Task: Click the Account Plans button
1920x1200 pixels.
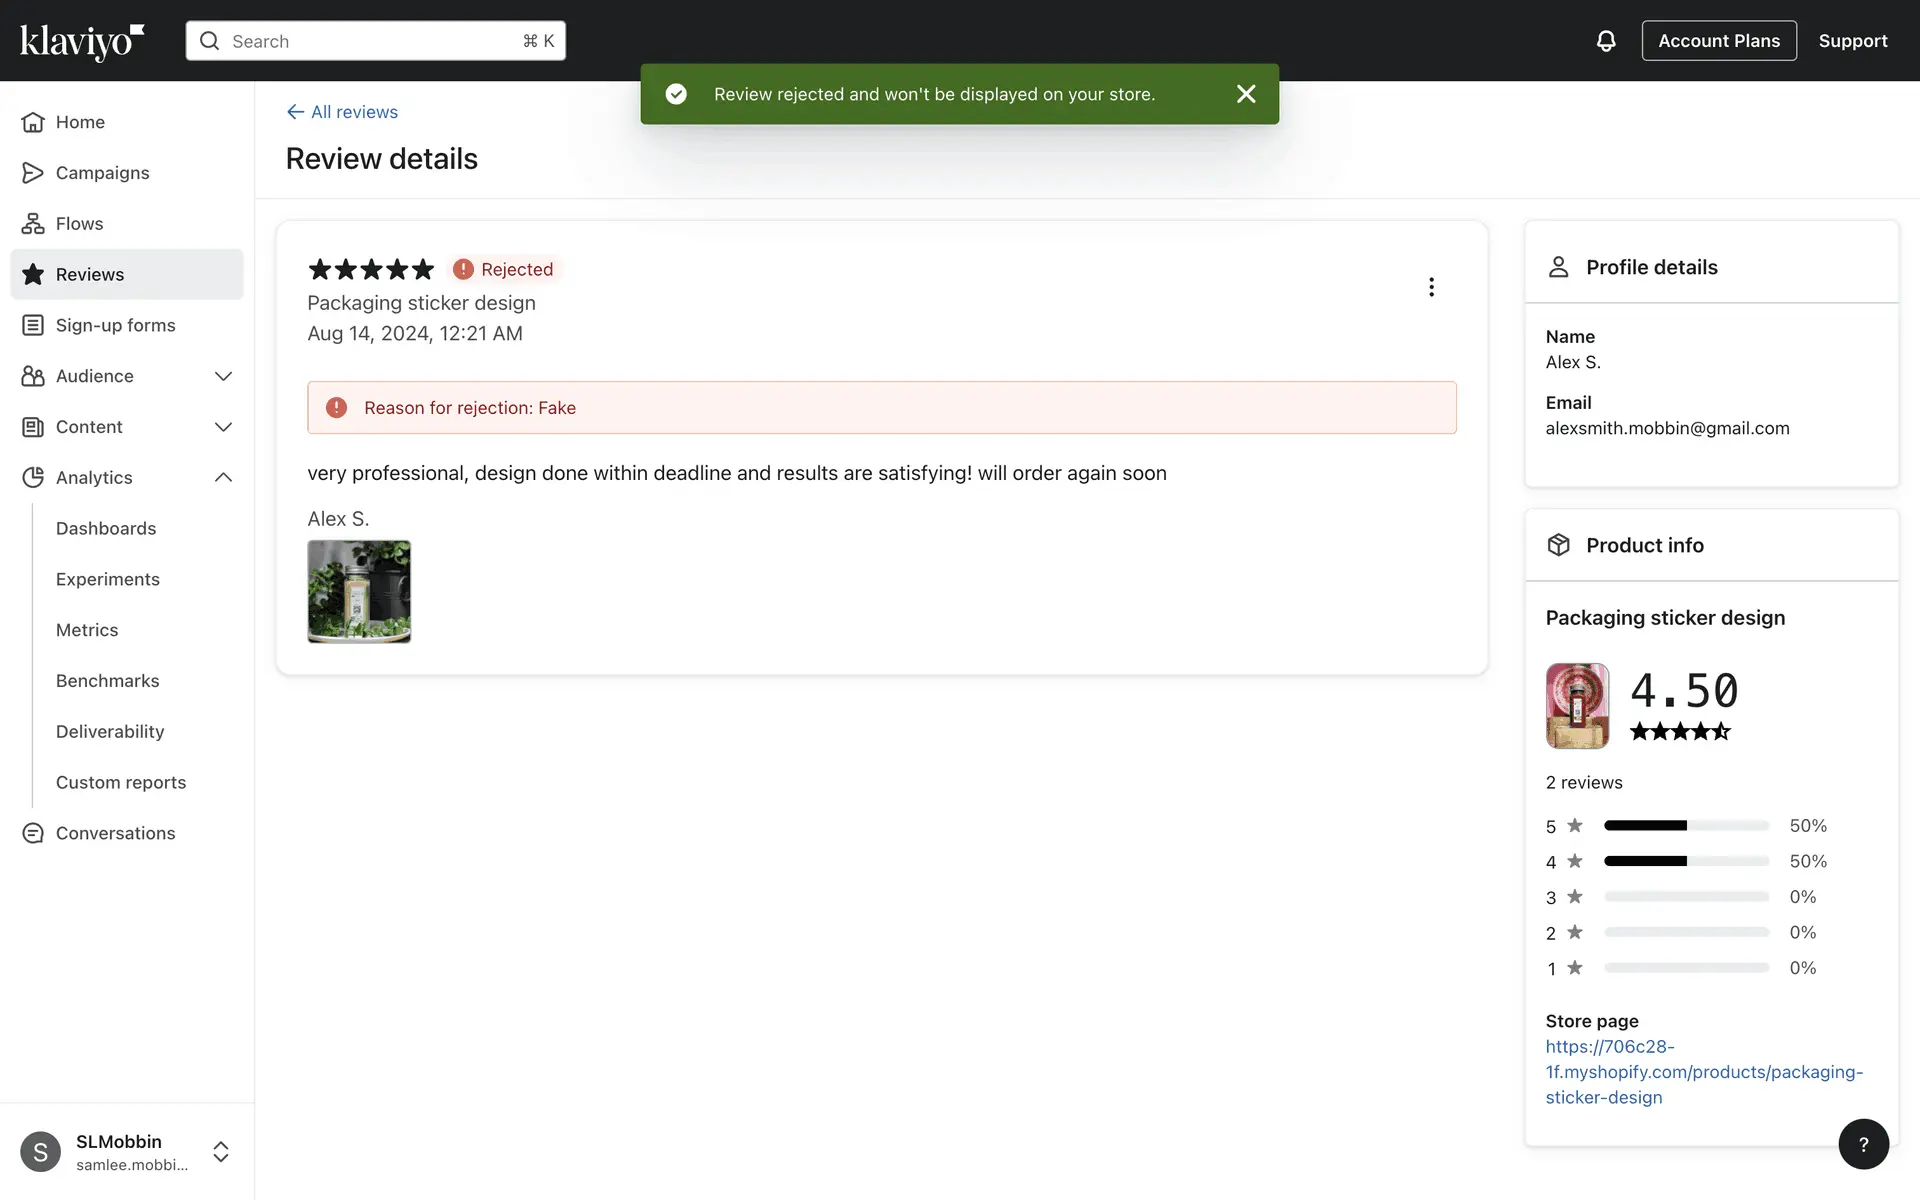Action: tap(1718, 41)
